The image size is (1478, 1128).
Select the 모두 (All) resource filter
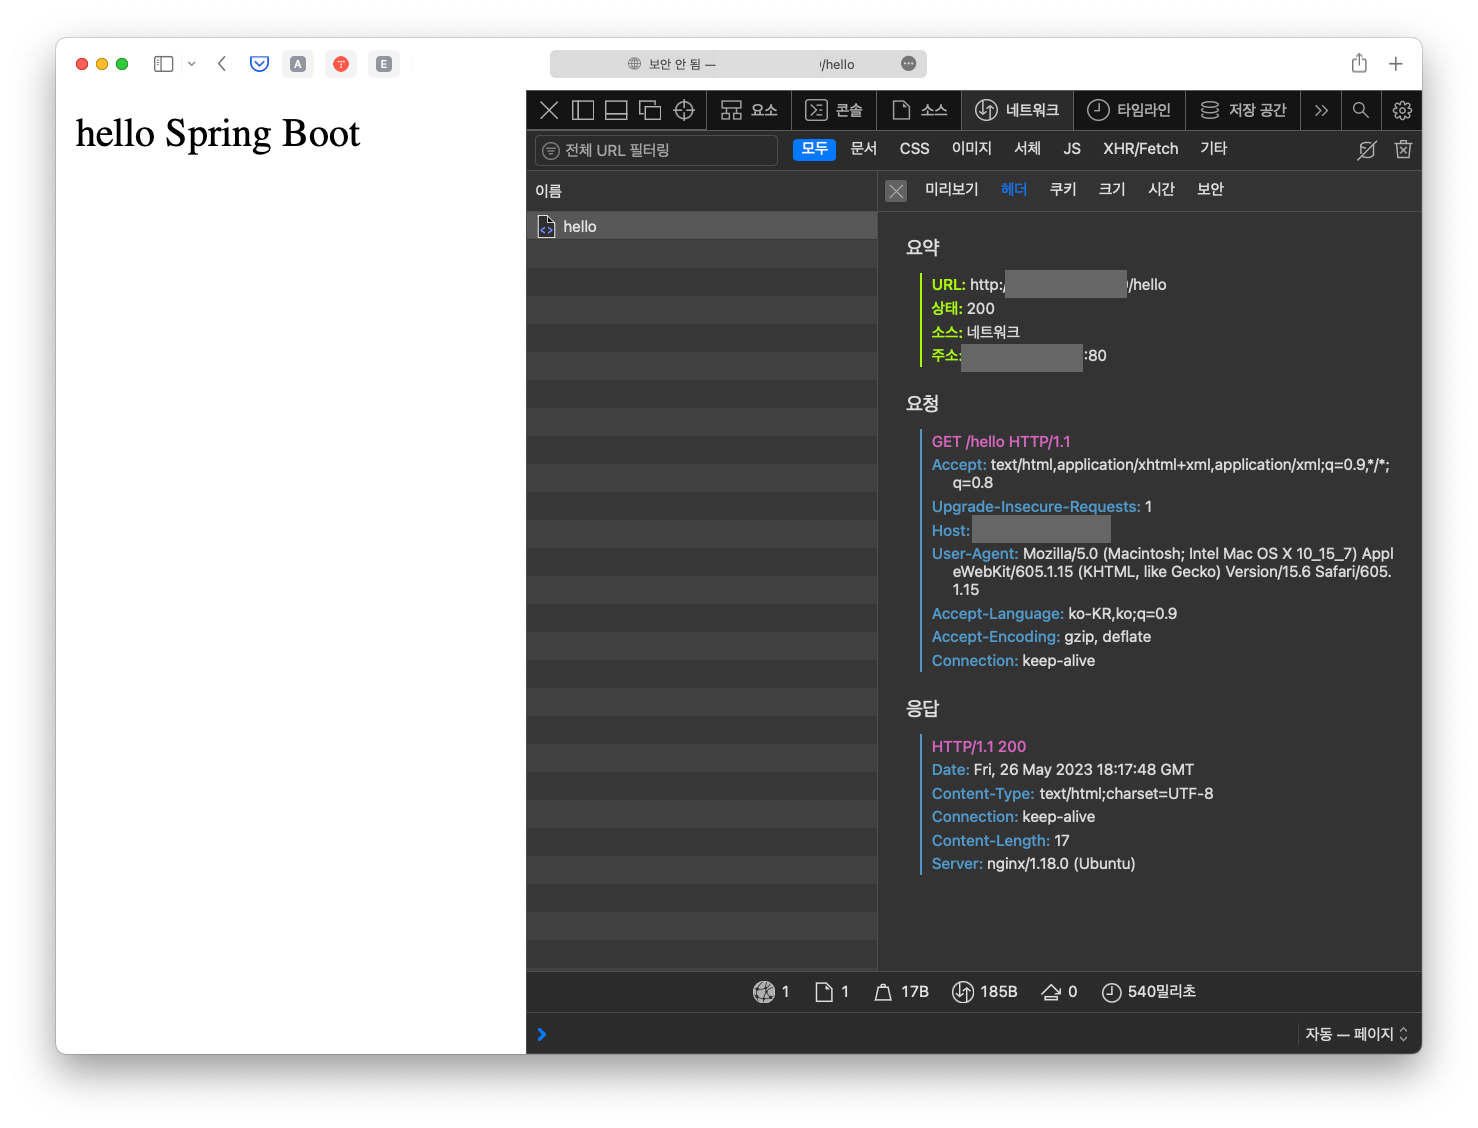[814, 149]
